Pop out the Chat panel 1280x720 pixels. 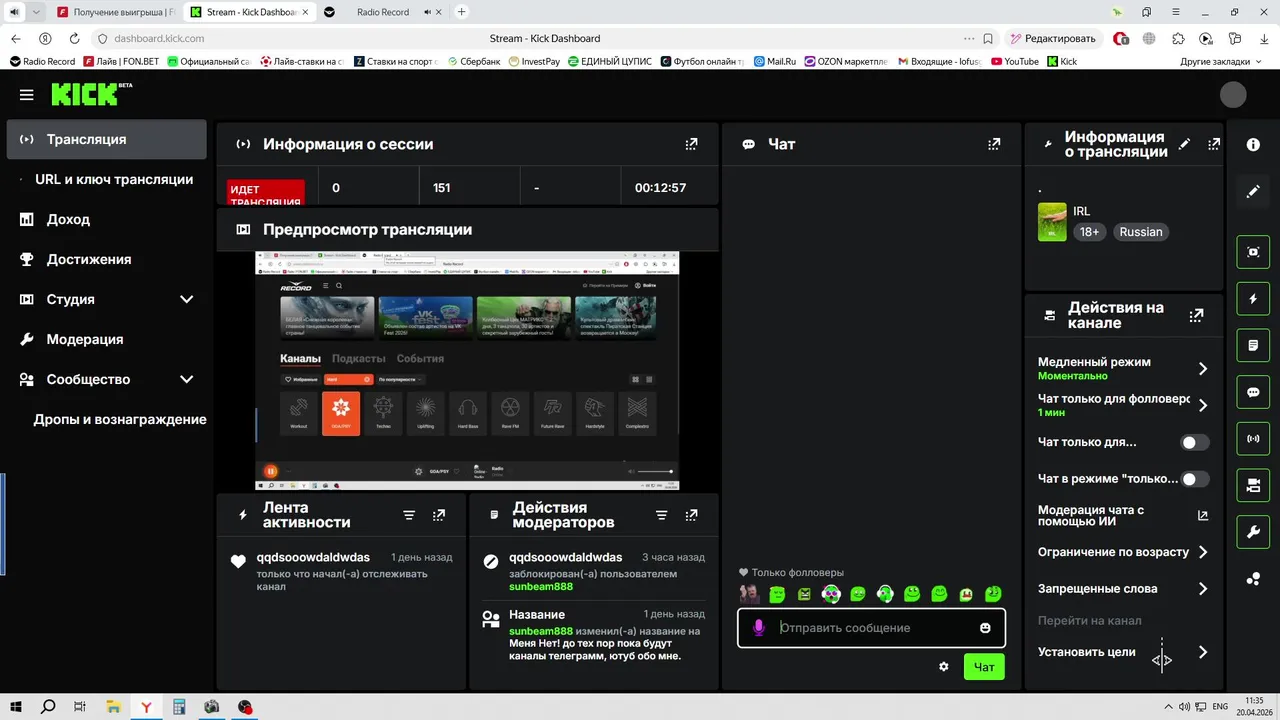pos(994,144)
